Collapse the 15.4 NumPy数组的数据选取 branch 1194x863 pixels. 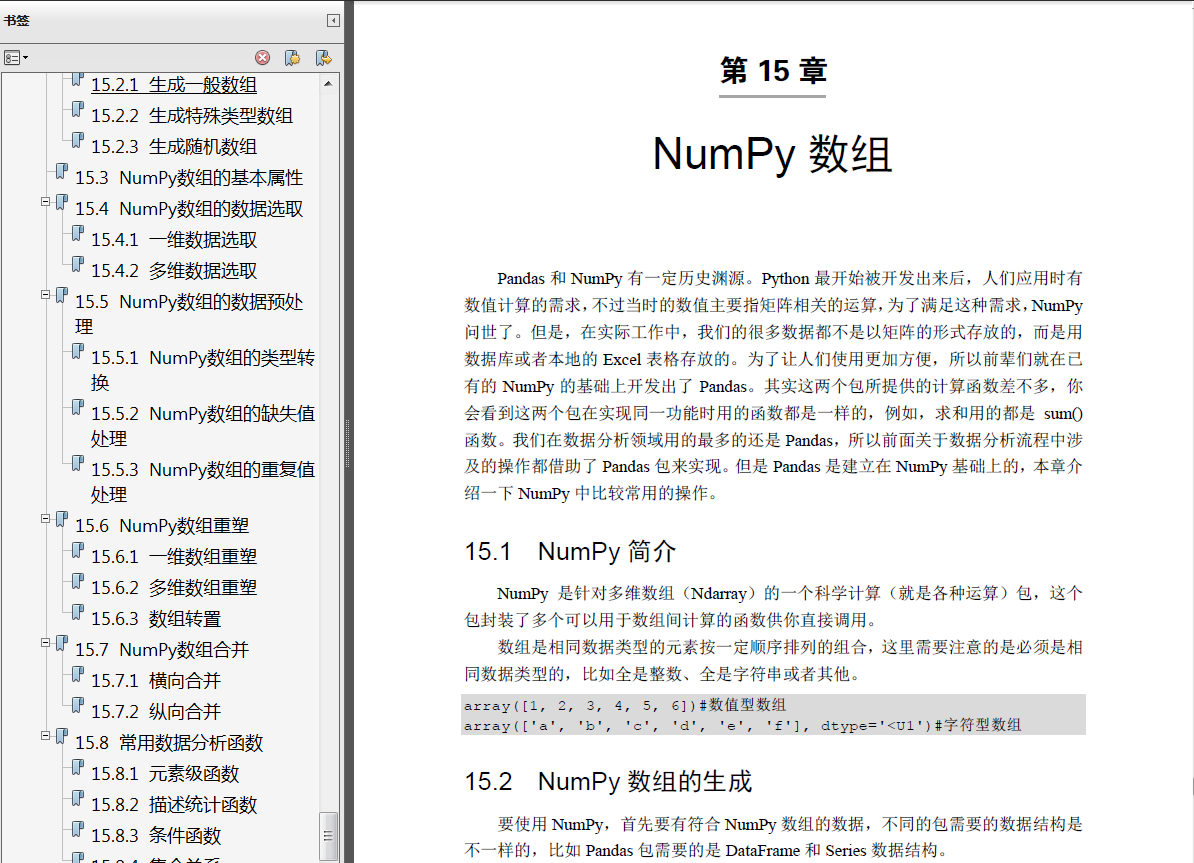[46, 202]
